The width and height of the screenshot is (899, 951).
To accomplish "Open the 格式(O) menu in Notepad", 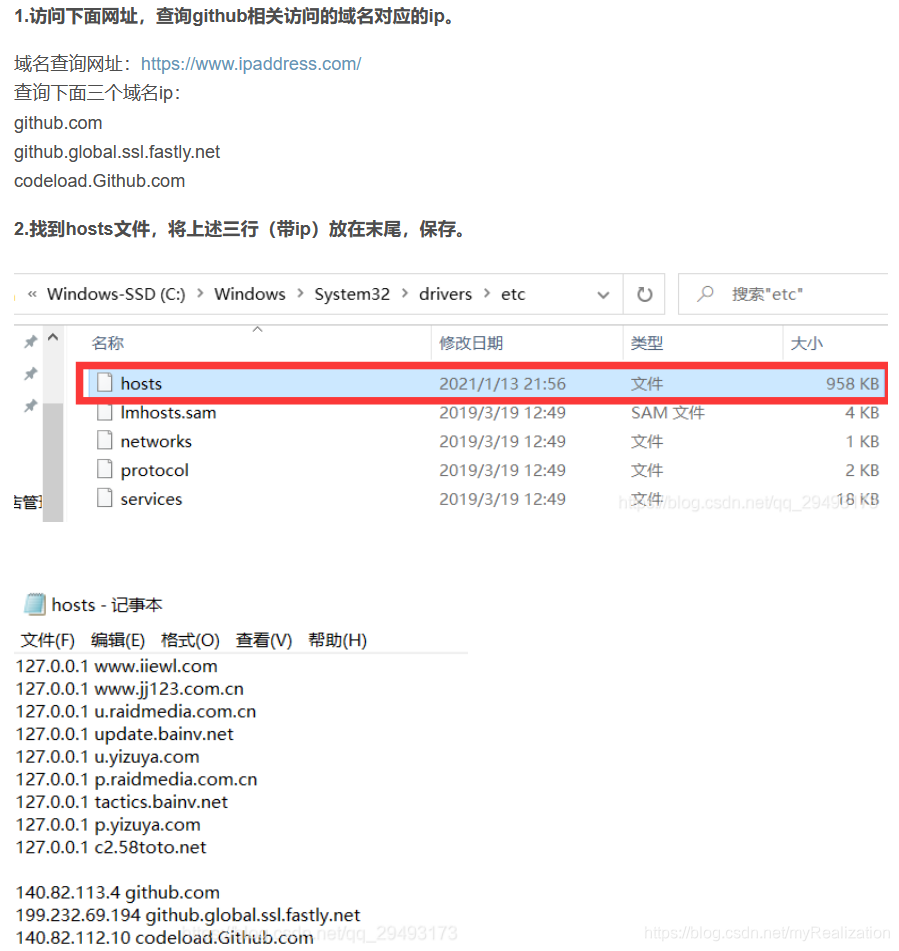I will (190, 640).
